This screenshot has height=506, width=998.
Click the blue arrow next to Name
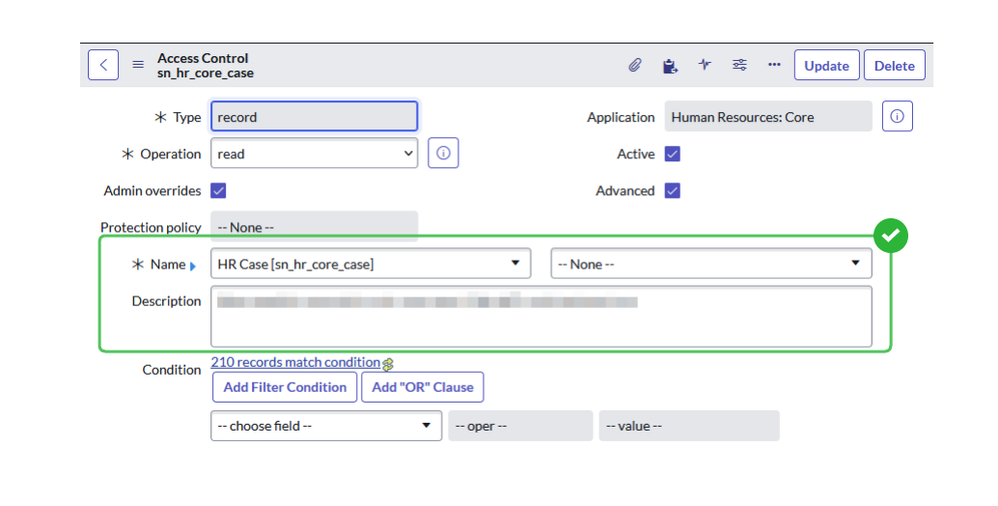pos(193,266)
